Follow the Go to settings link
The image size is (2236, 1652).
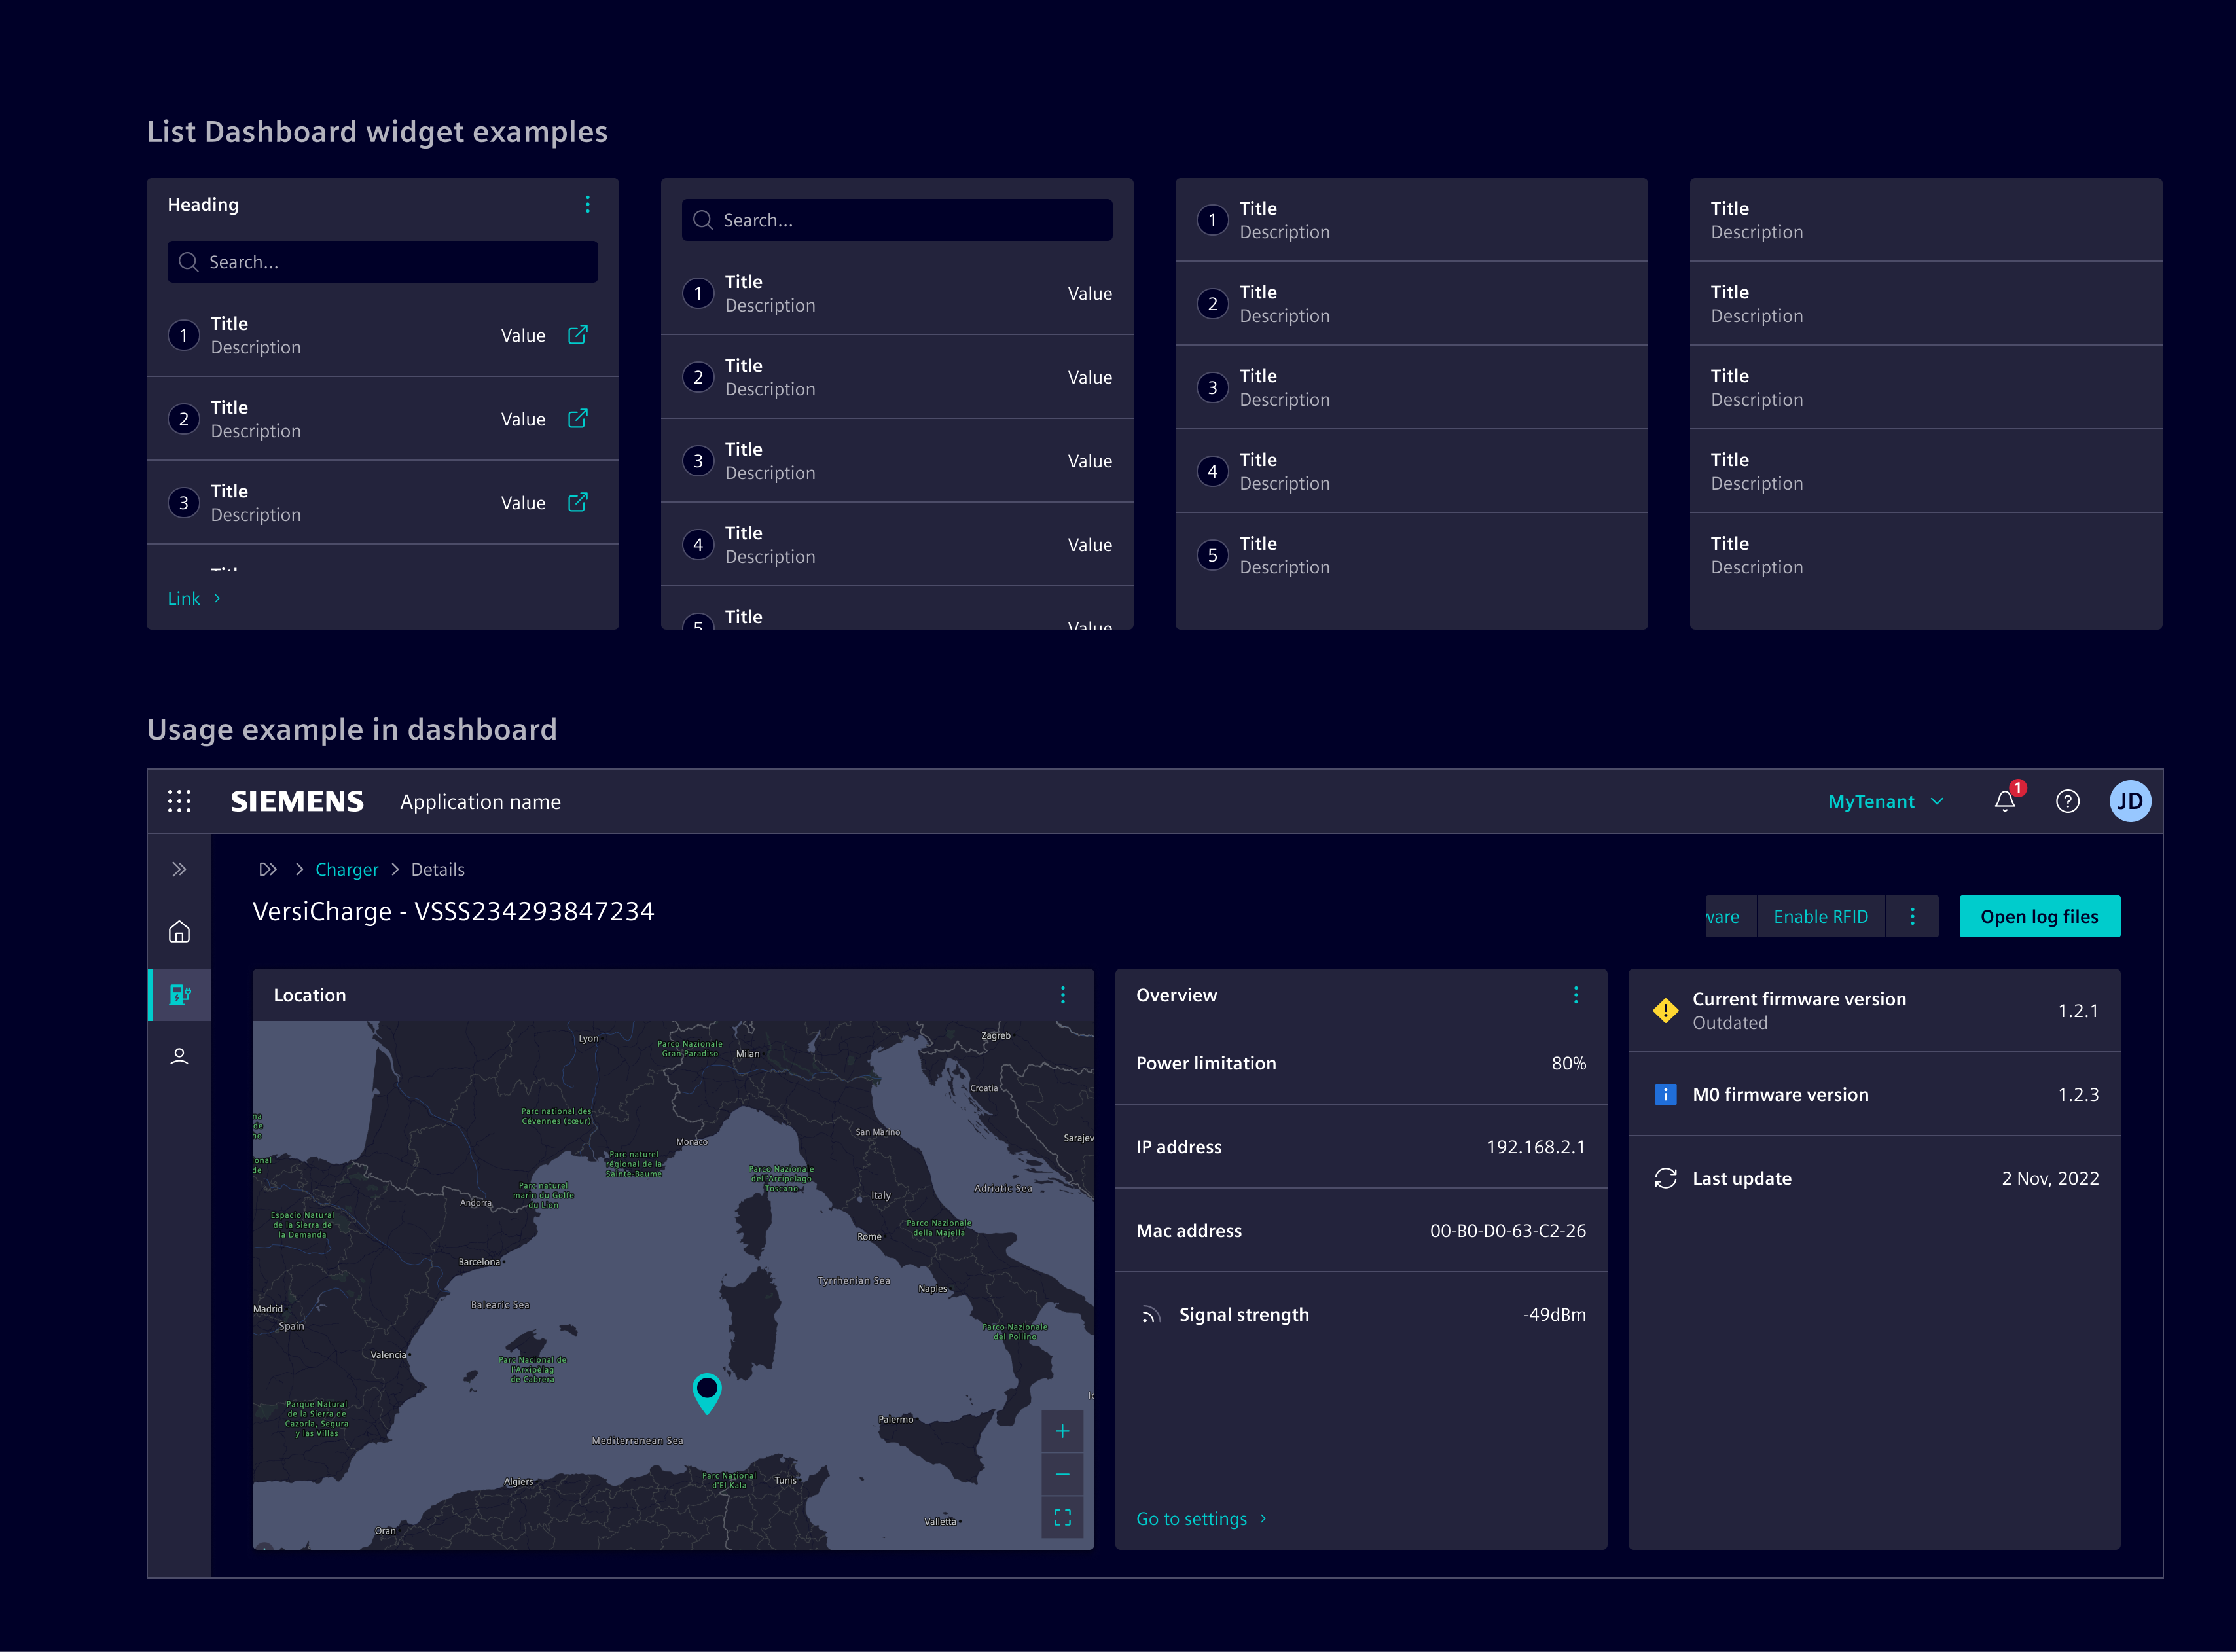pos(1192,1518)
